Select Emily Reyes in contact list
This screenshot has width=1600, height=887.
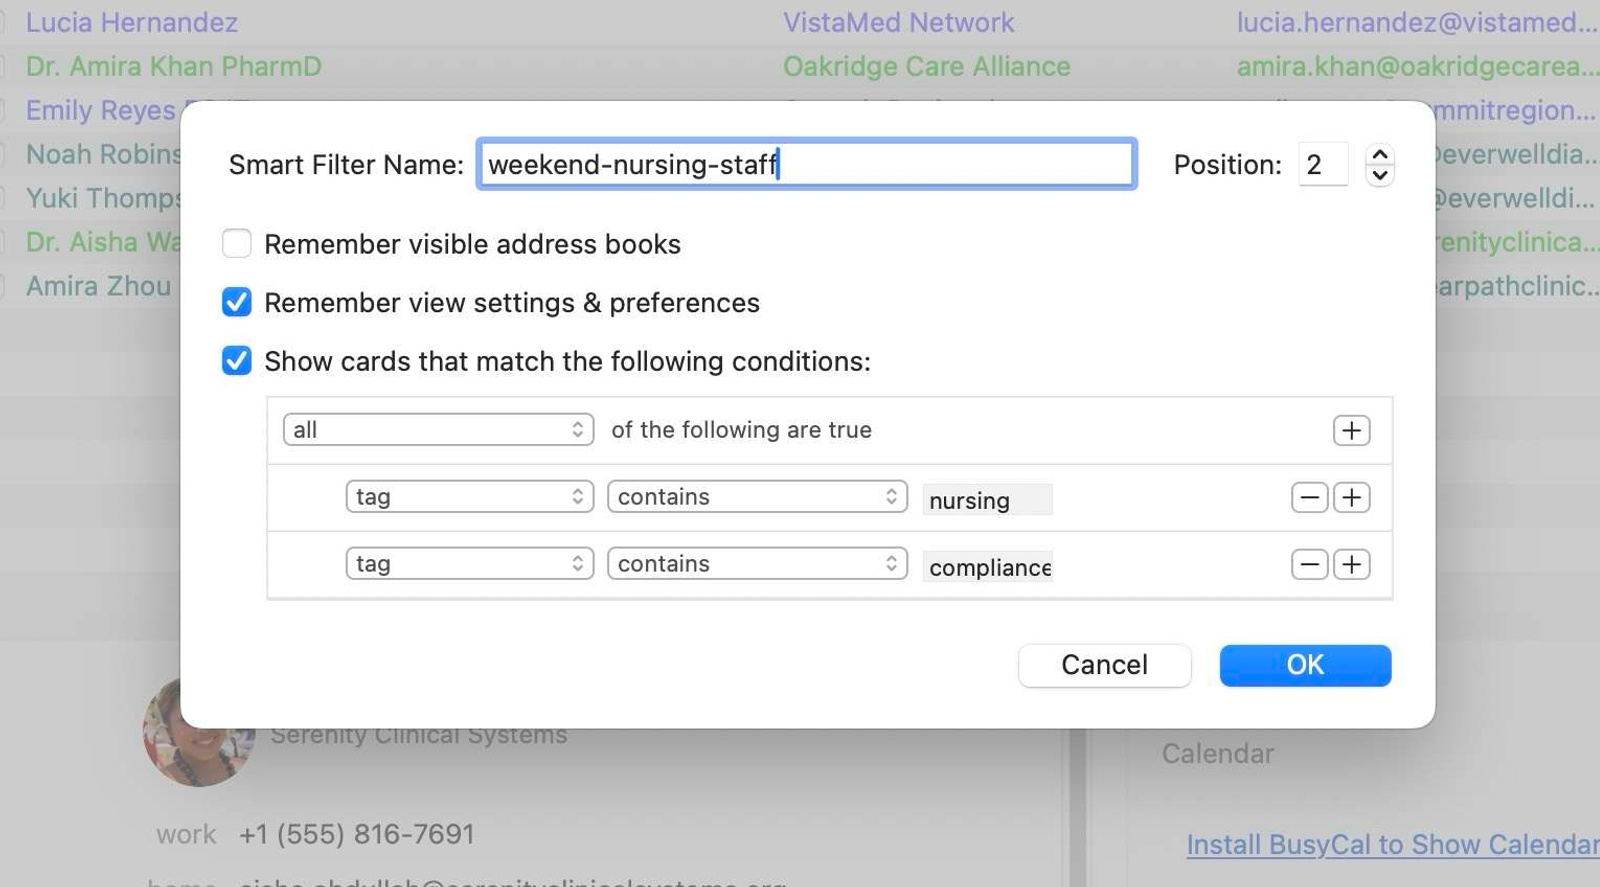100,110
